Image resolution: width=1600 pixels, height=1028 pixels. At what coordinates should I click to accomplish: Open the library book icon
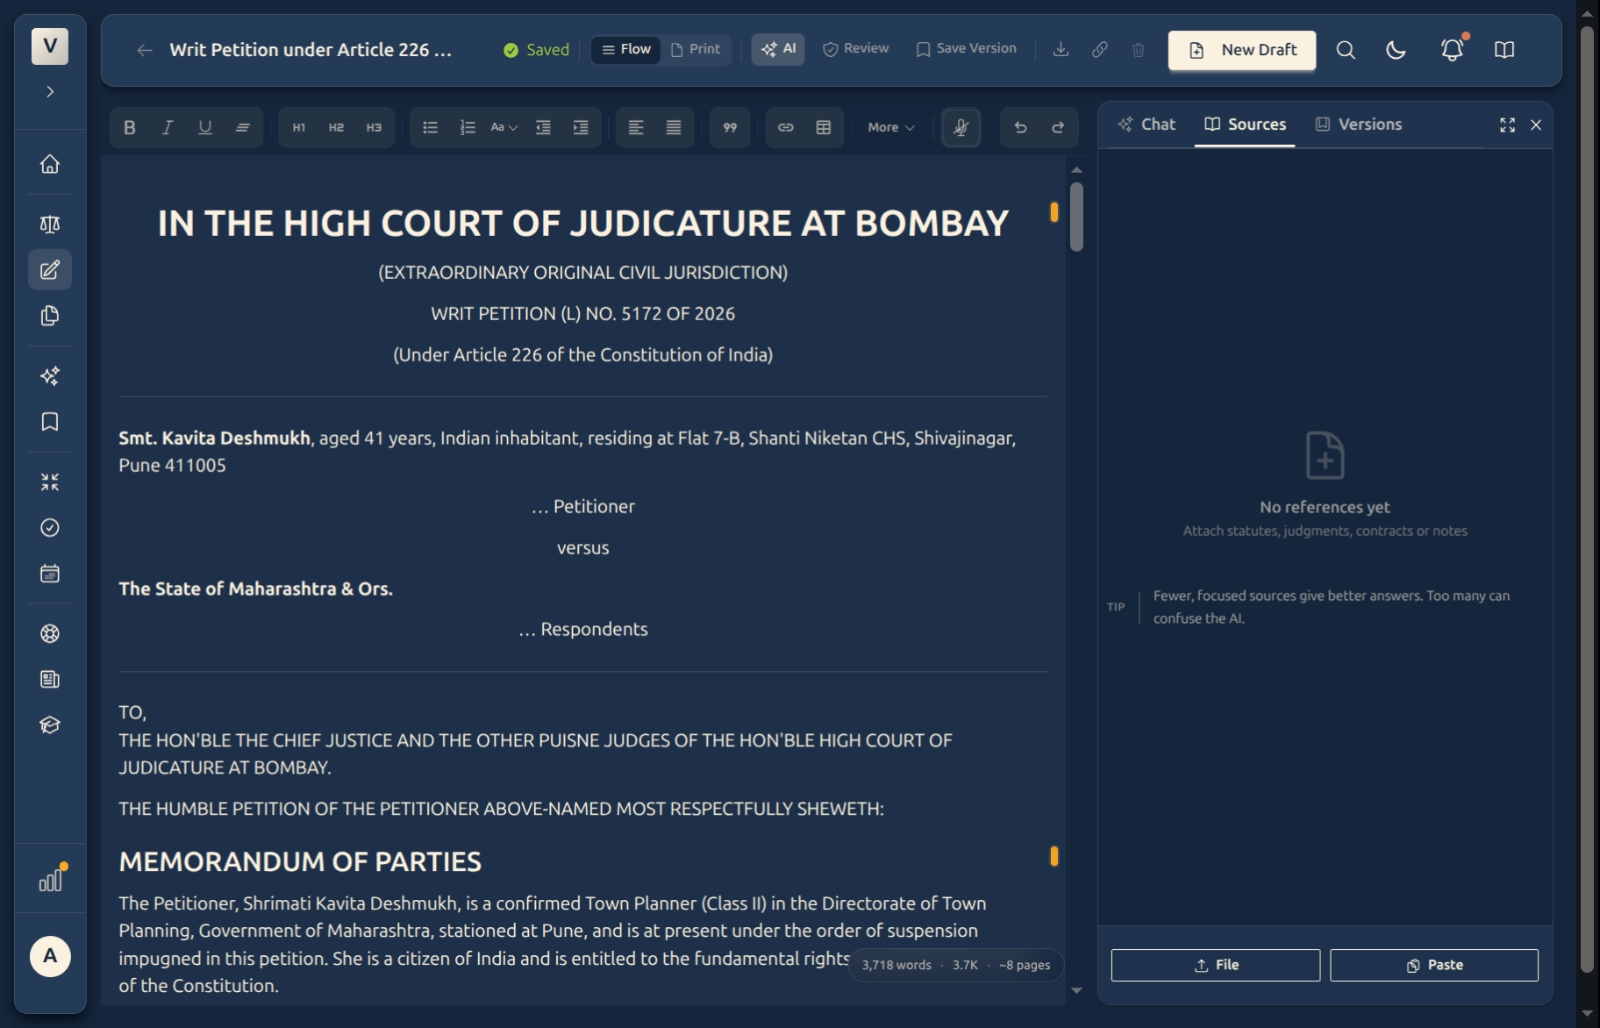tap(1504, 50)
